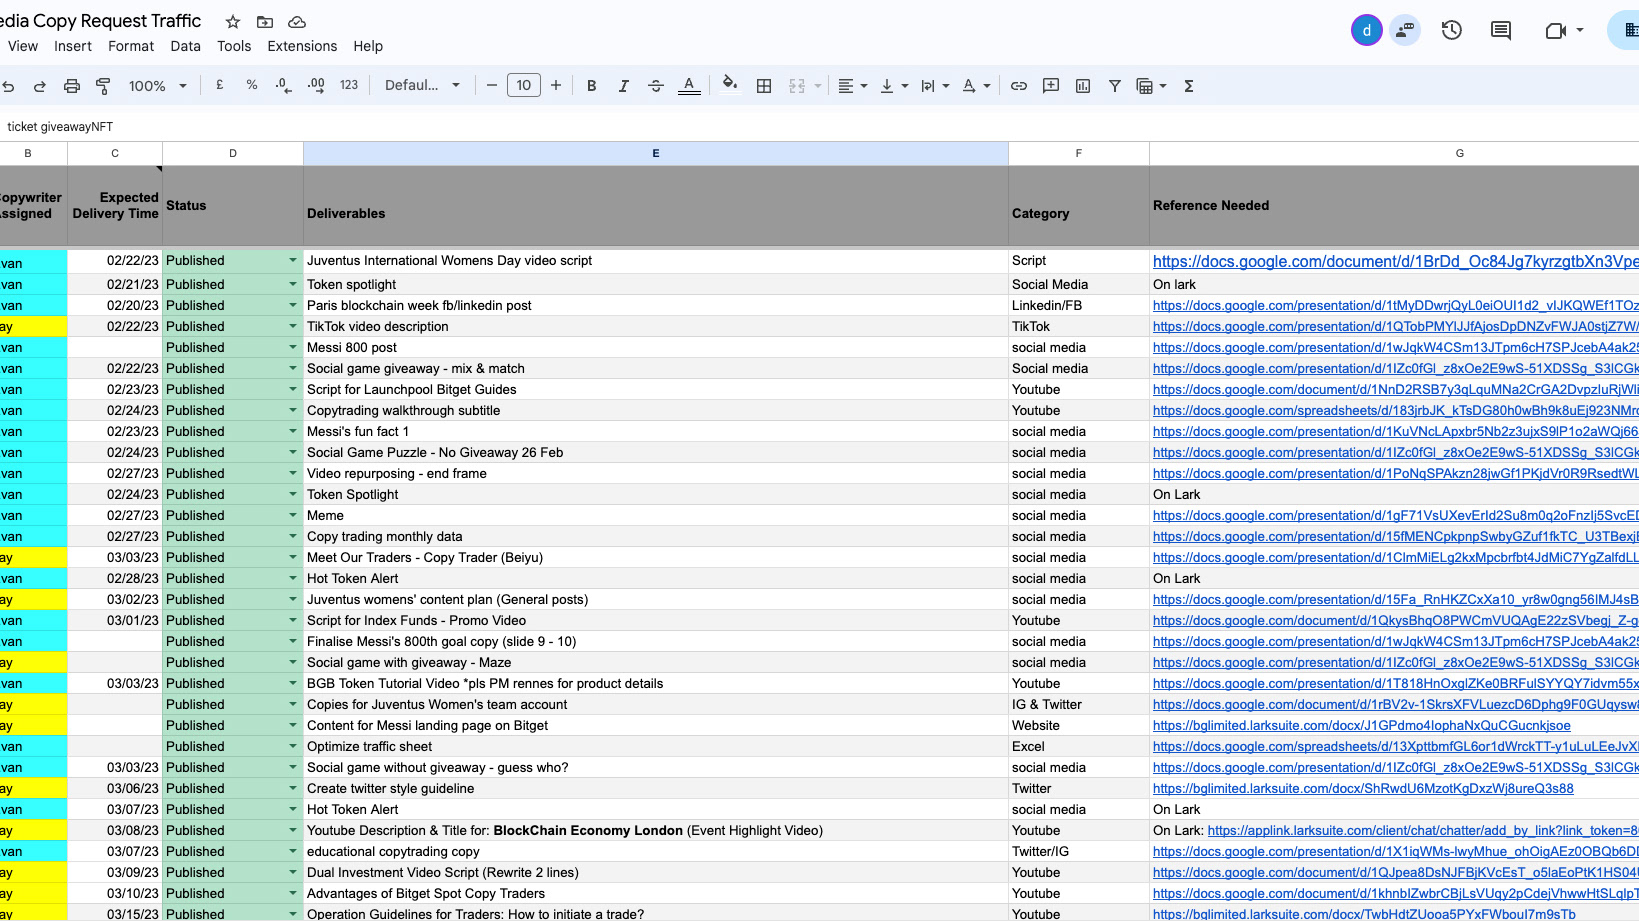Decrease font size with minus
Image resolution: width=1639 pixels, height=922 pixels.
click(x=491, y=86)
